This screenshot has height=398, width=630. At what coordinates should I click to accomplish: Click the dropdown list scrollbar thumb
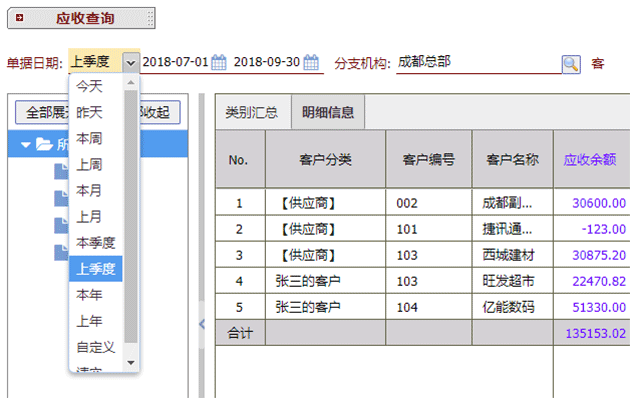tap(131, 217)
